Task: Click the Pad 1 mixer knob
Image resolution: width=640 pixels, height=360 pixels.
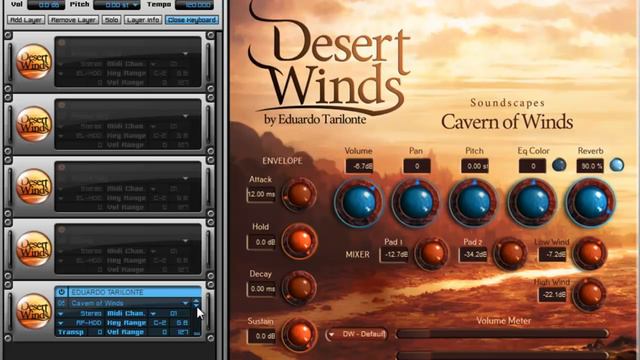Action: pyautogui.click(x=431, y=253)
